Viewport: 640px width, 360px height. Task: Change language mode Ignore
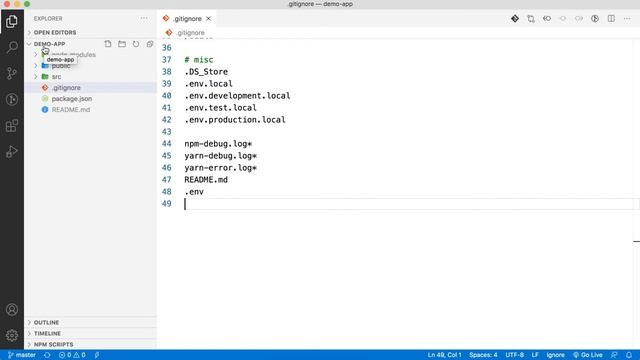[555, 355]
